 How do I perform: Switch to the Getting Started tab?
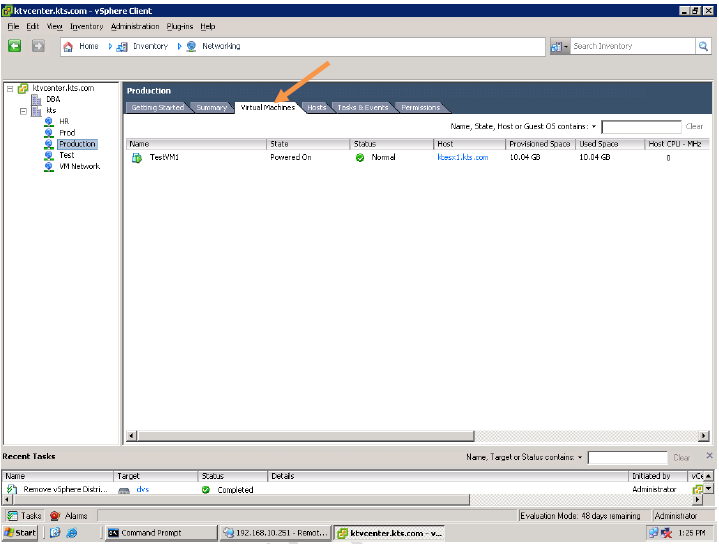coord(157,107)
